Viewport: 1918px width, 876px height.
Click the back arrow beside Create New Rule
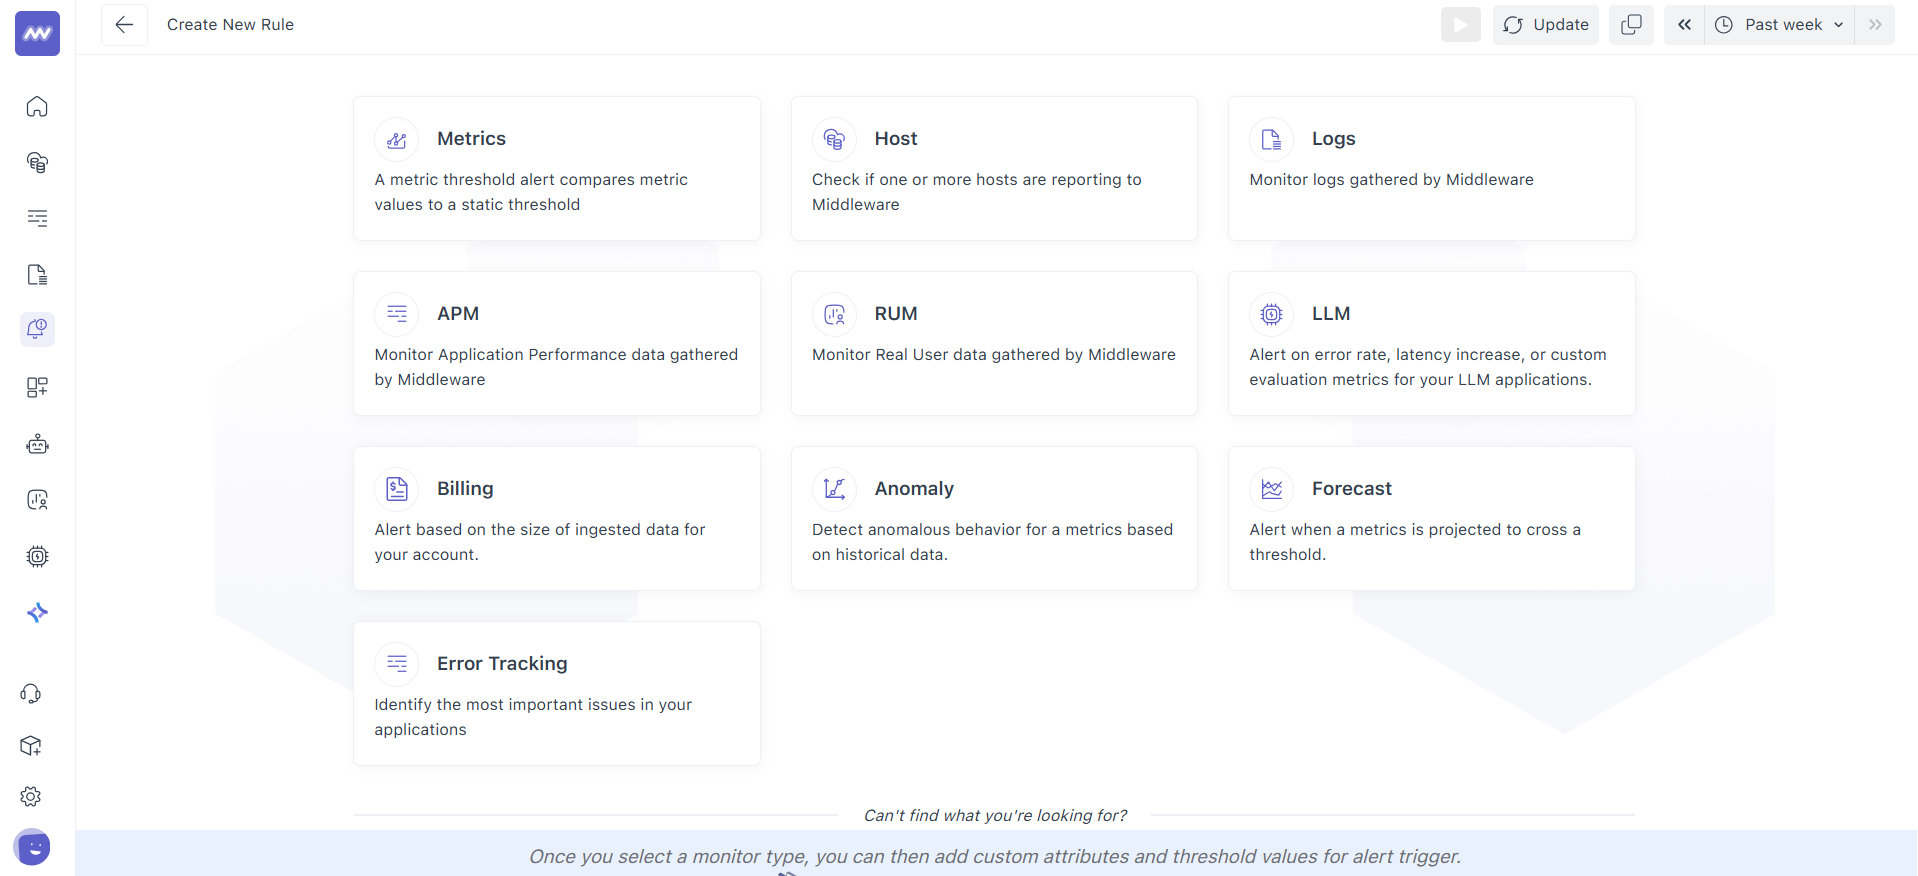pyautogui.click(x=124, y=25)
